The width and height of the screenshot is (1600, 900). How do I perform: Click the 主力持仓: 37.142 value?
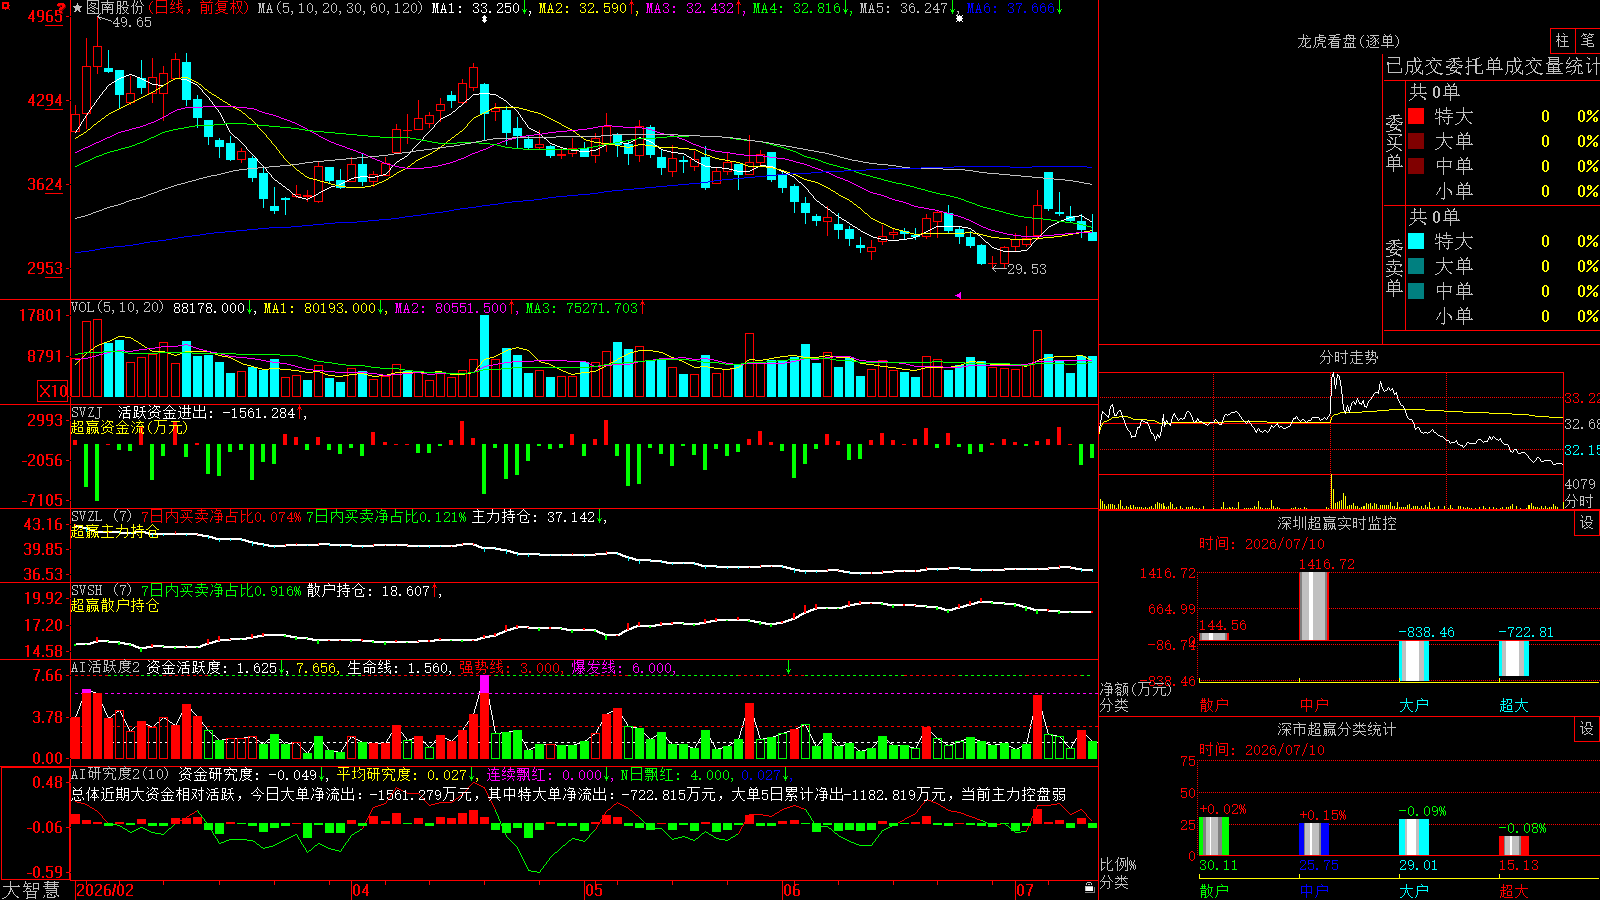pyautogui.click(x=534, y=517)
